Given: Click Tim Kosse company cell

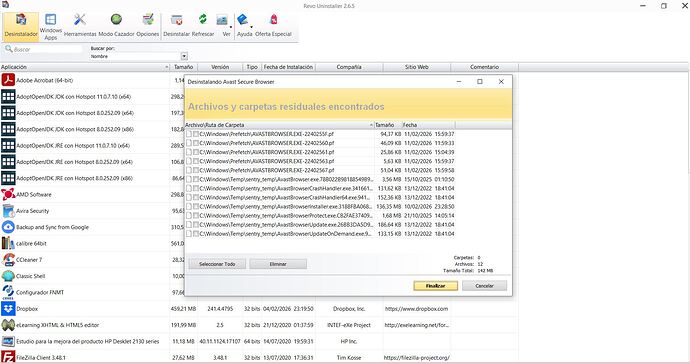Looking at the screenshot, I should (349, 358).
